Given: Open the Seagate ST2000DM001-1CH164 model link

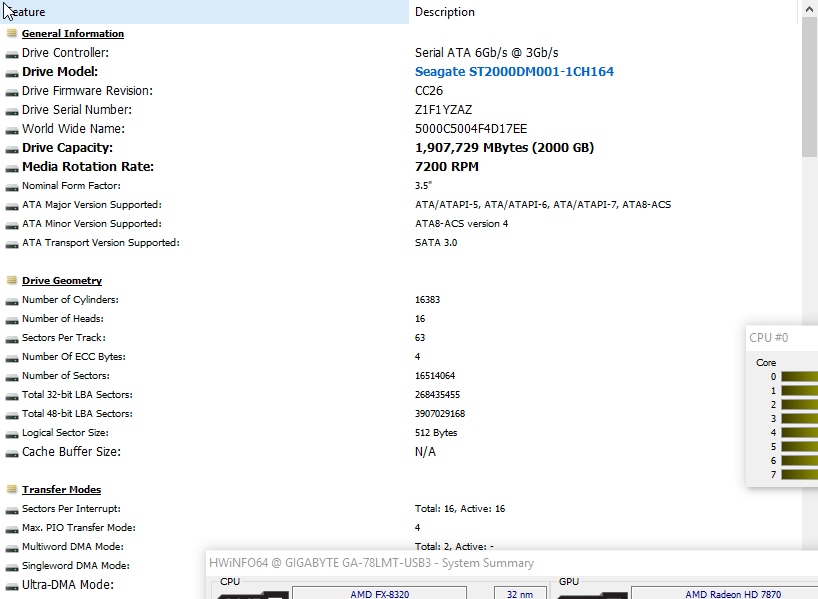Looking at the screenshot, I should 514,71.
